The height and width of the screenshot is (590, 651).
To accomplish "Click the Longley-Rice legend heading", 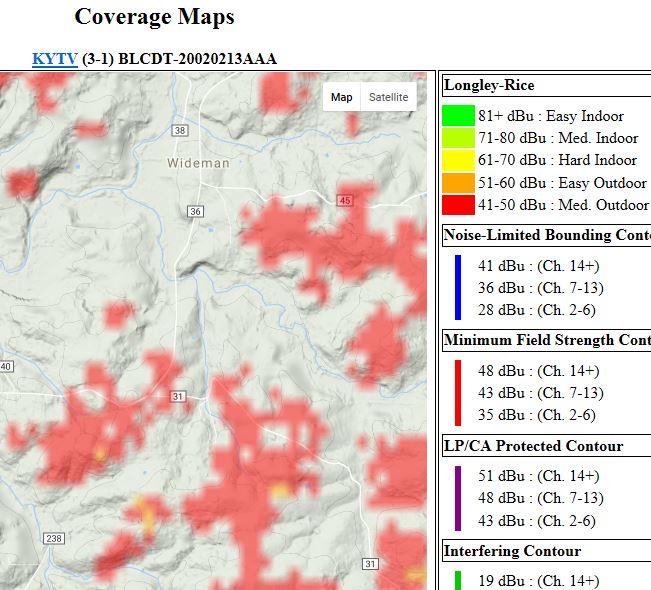I will (x=487, y=85).
